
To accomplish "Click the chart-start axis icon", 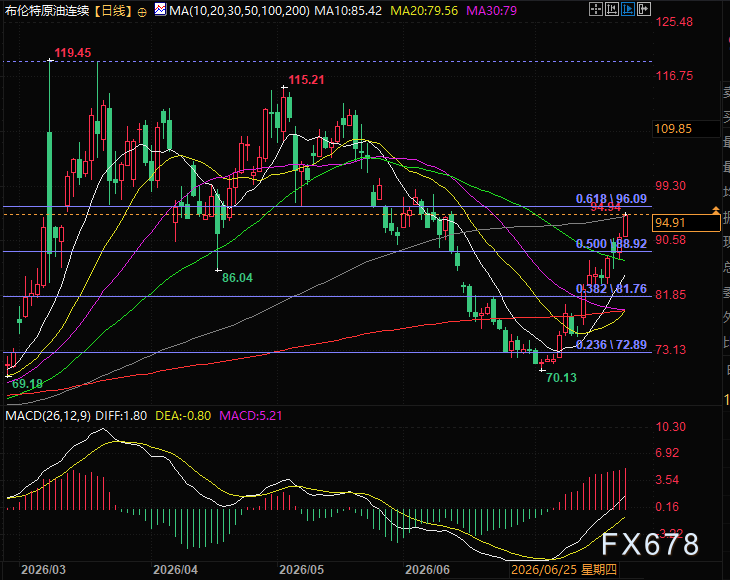I will click(x=612, y=9).
